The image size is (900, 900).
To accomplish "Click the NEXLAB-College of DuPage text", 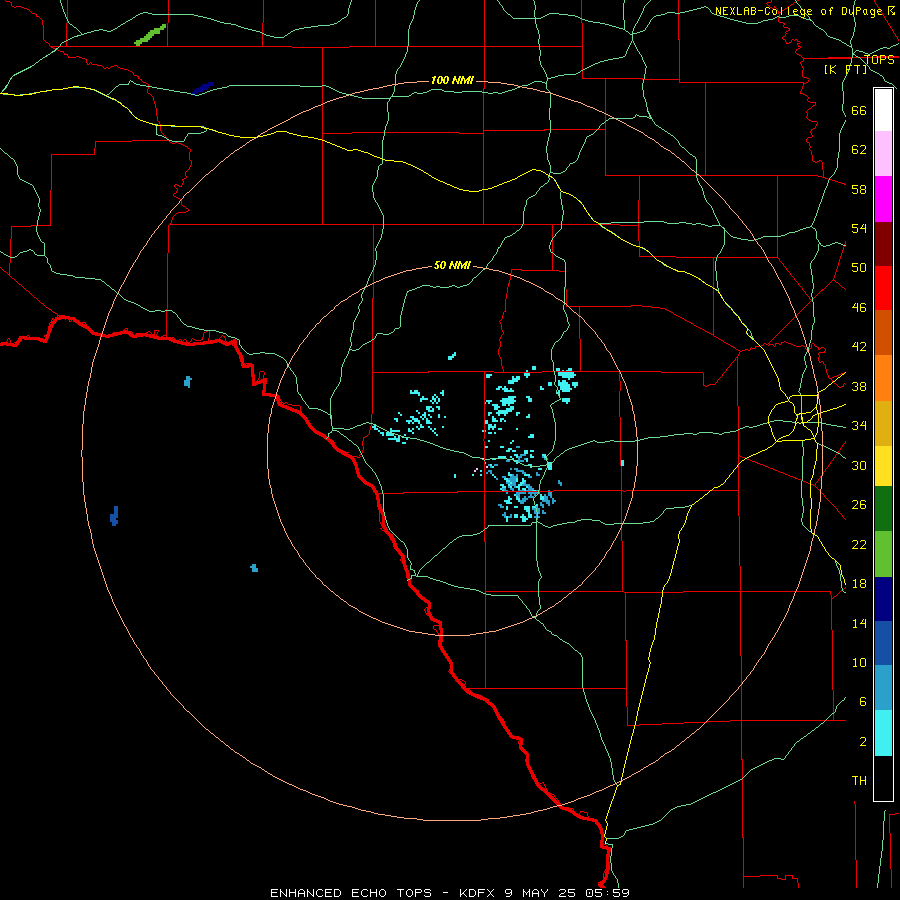I will (x=798, y=11).
